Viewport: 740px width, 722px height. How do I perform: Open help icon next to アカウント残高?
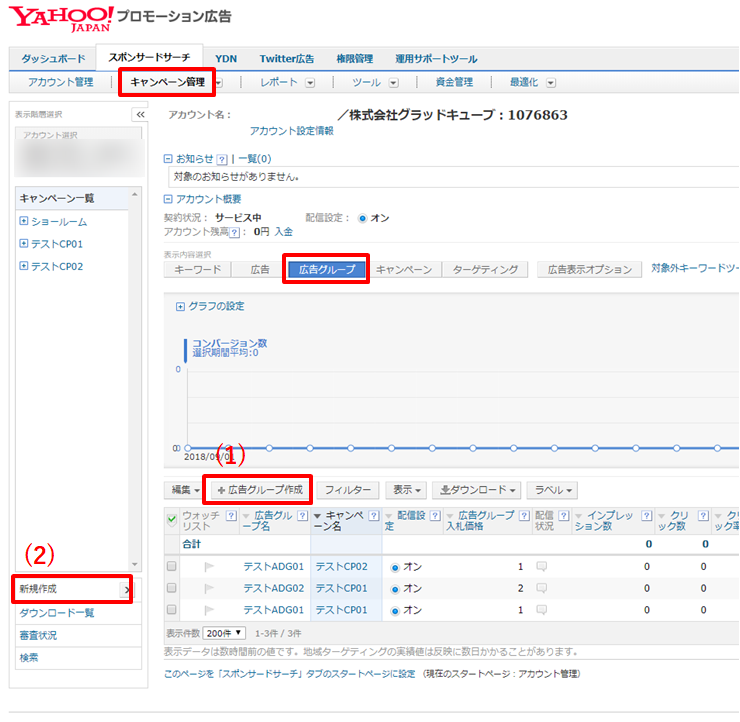tap(235, 232)
